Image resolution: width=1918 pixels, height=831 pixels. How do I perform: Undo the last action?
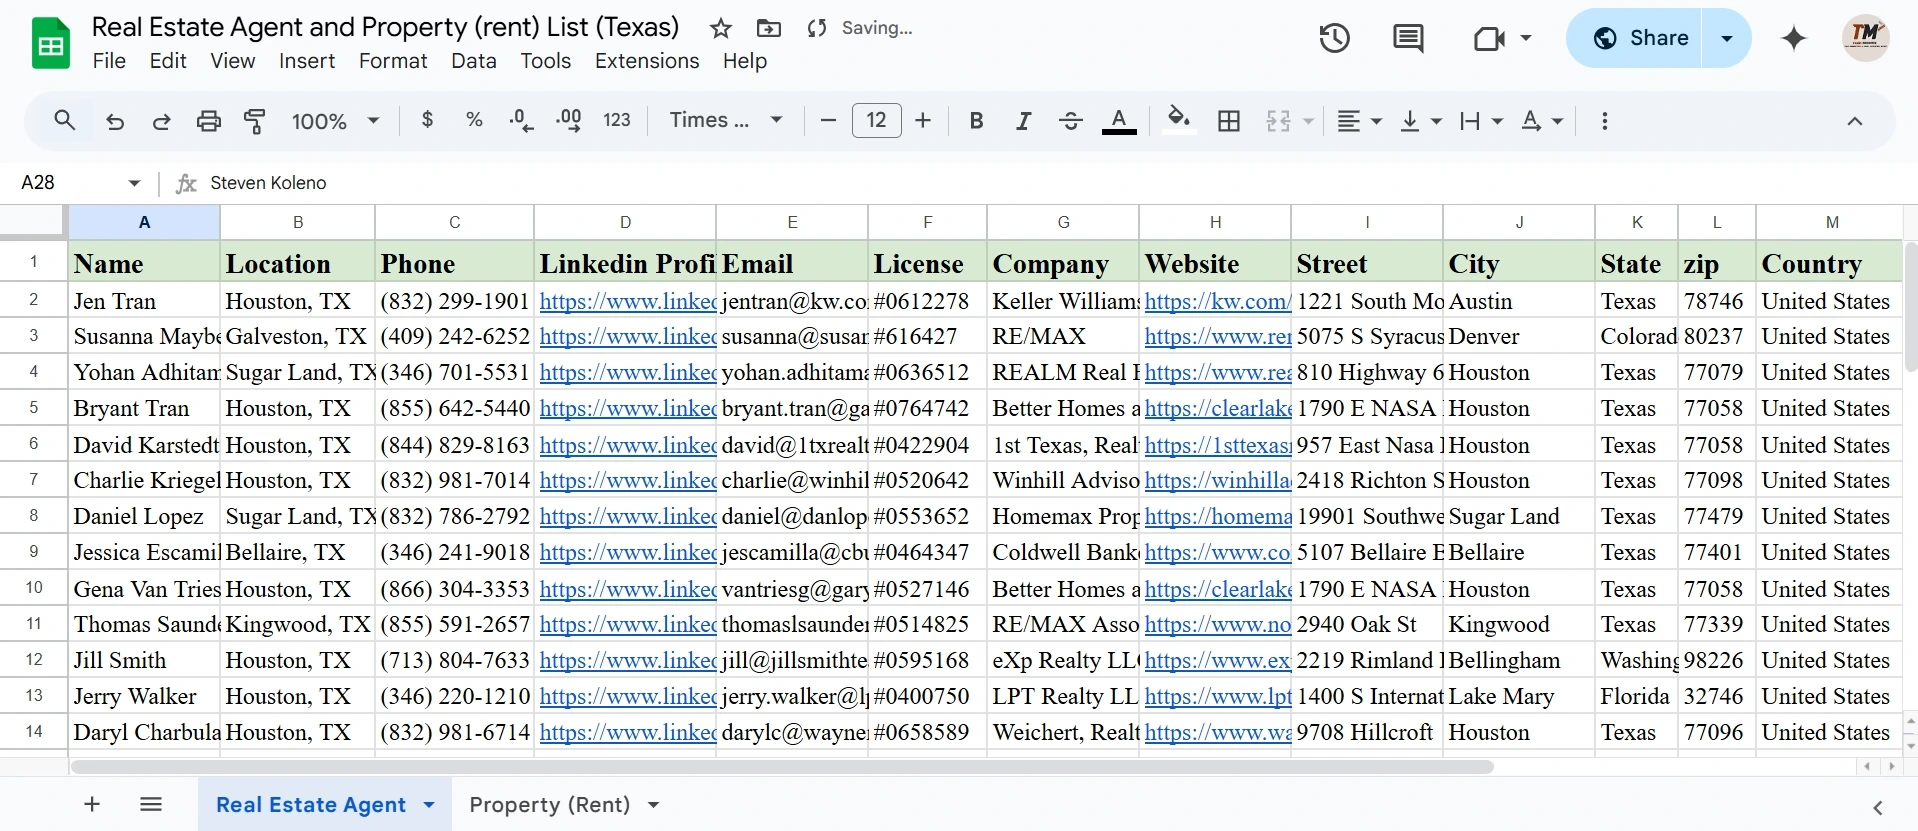click(115, 121)
